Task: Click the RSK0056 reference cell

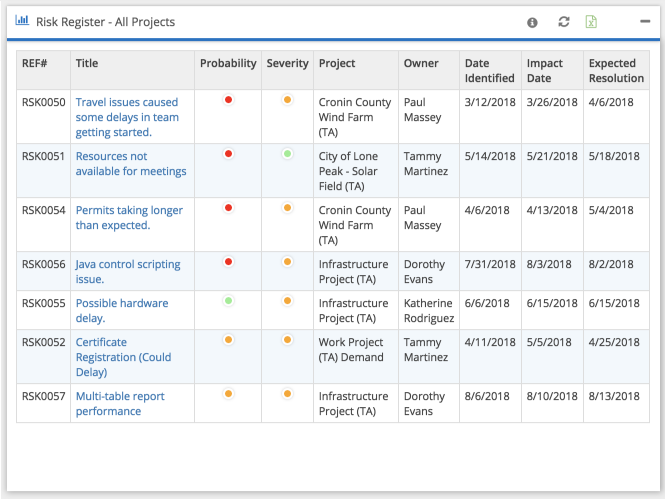Action: click(x=43, y=265)
